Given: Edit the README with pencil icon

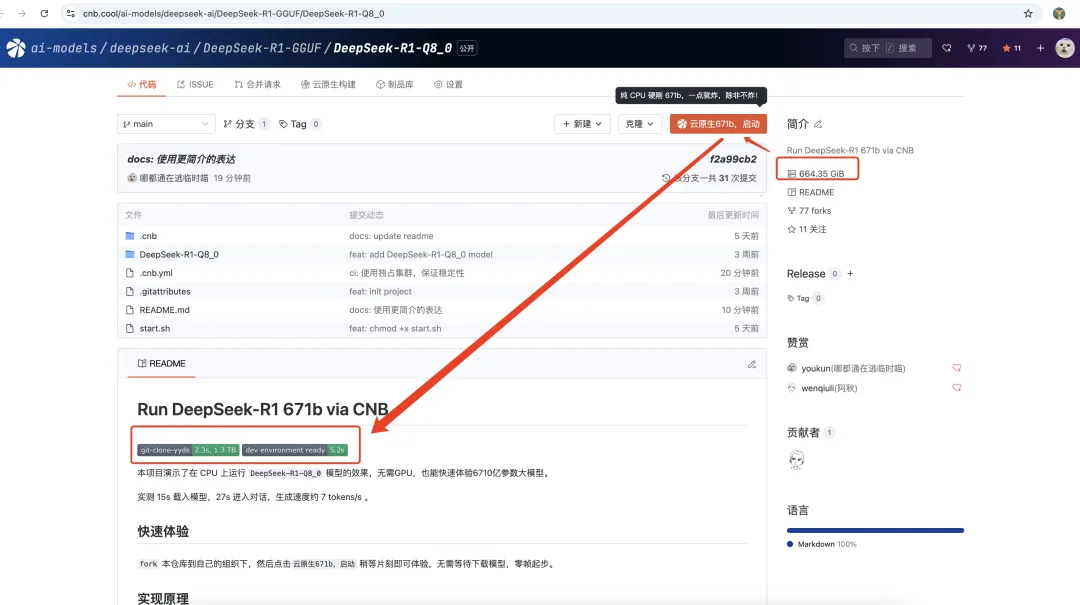Looking at the screenshot, I should (751, 364).
